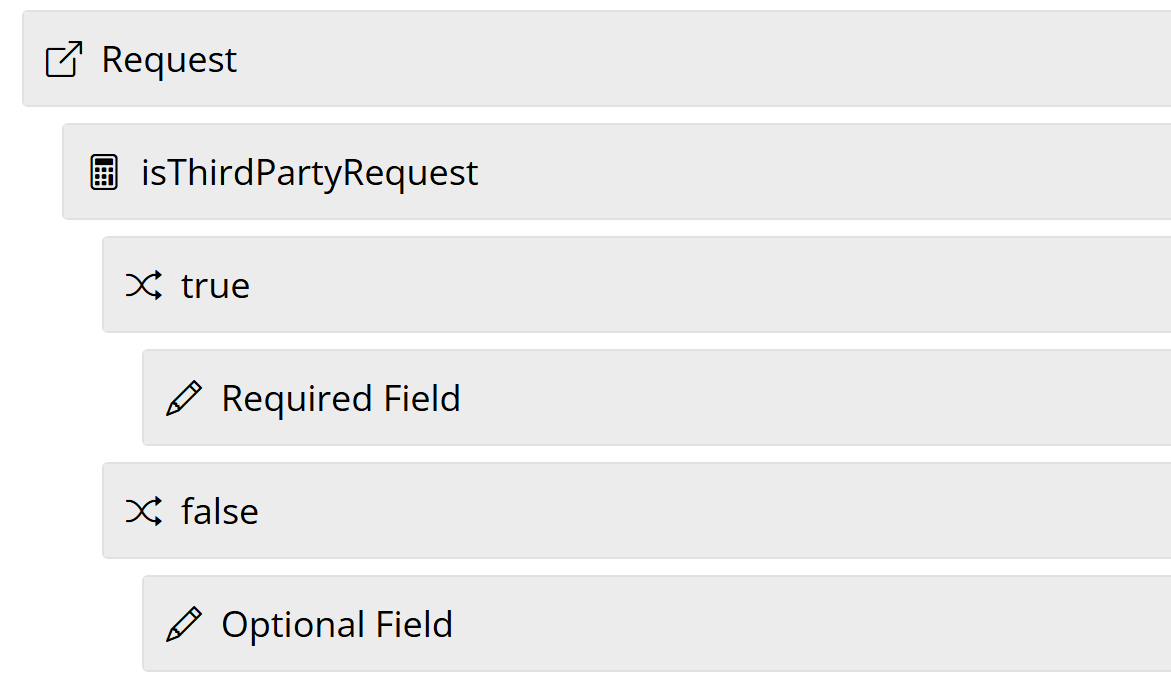Image resolution: width=1171 pixels, height=679 pixels.
Task: Click the pencil icon beside Required Field
Action: pos(184,399)
